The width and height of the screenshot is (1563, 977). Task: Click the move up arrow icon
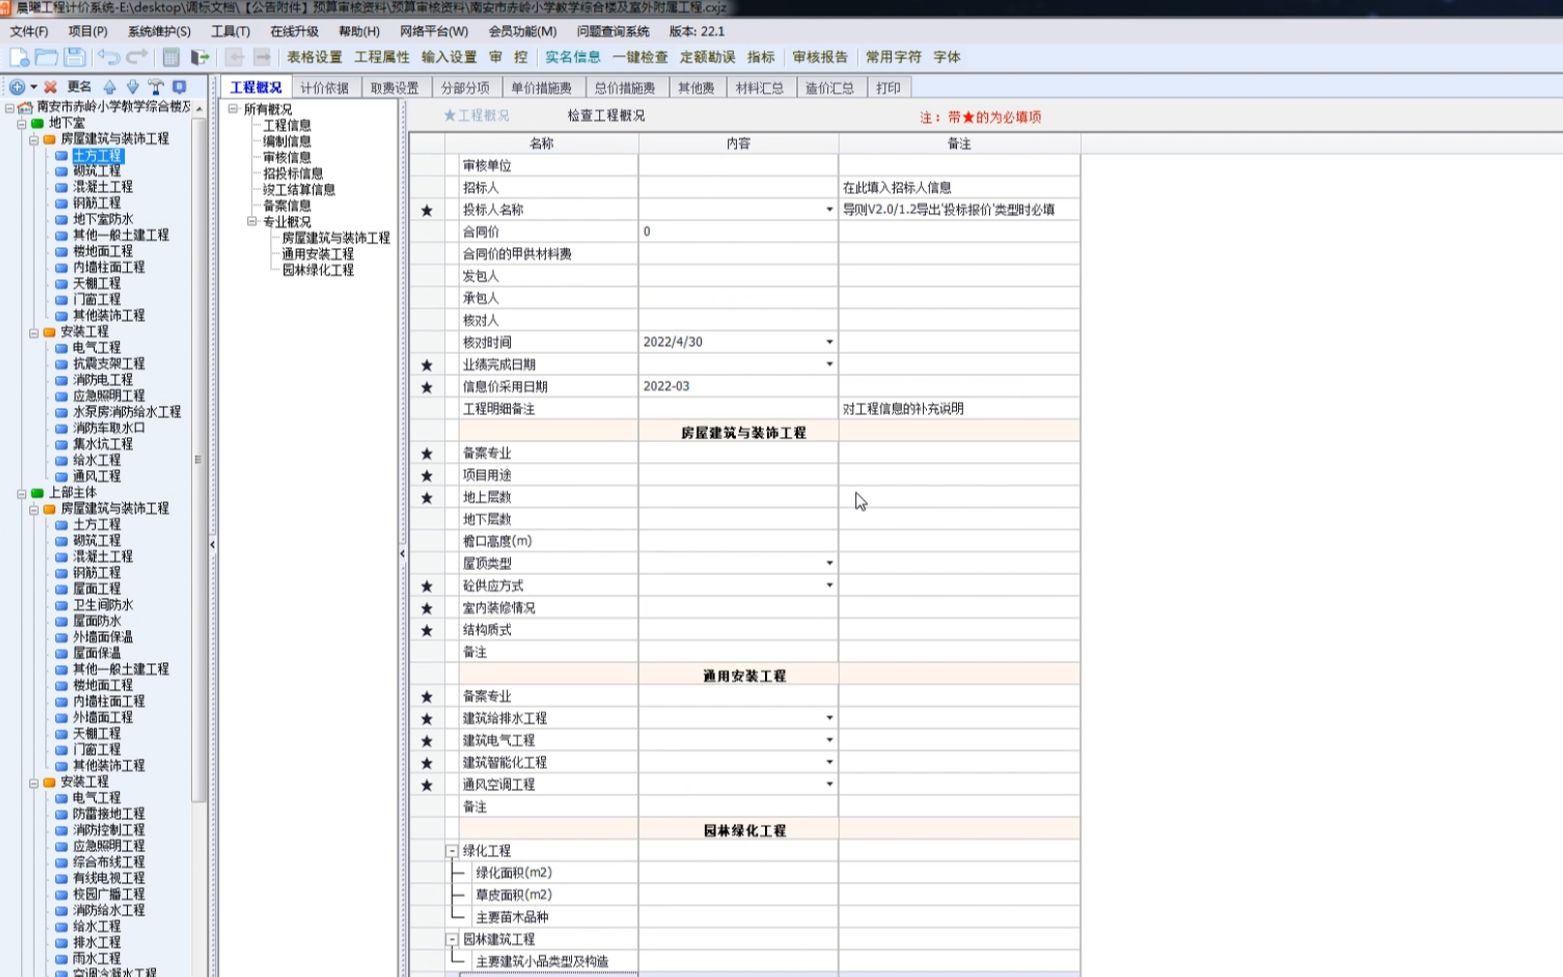(110, 87)
